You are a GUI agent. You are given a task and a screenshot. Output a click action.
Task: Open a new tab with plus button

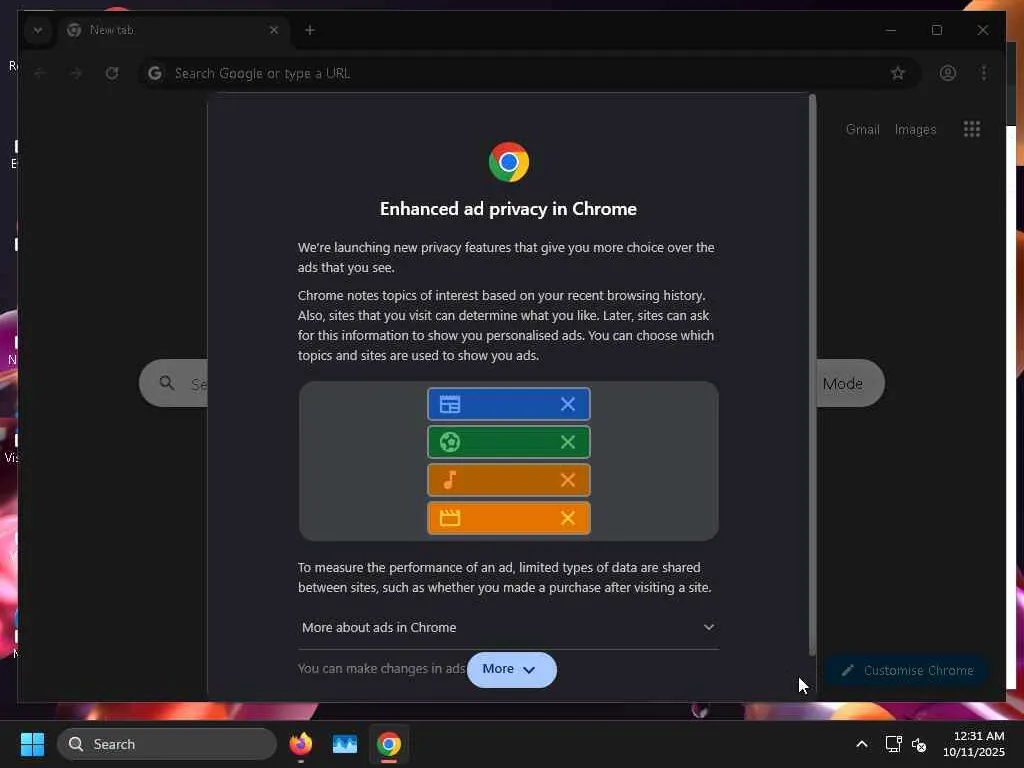click(x=310, y=30)
